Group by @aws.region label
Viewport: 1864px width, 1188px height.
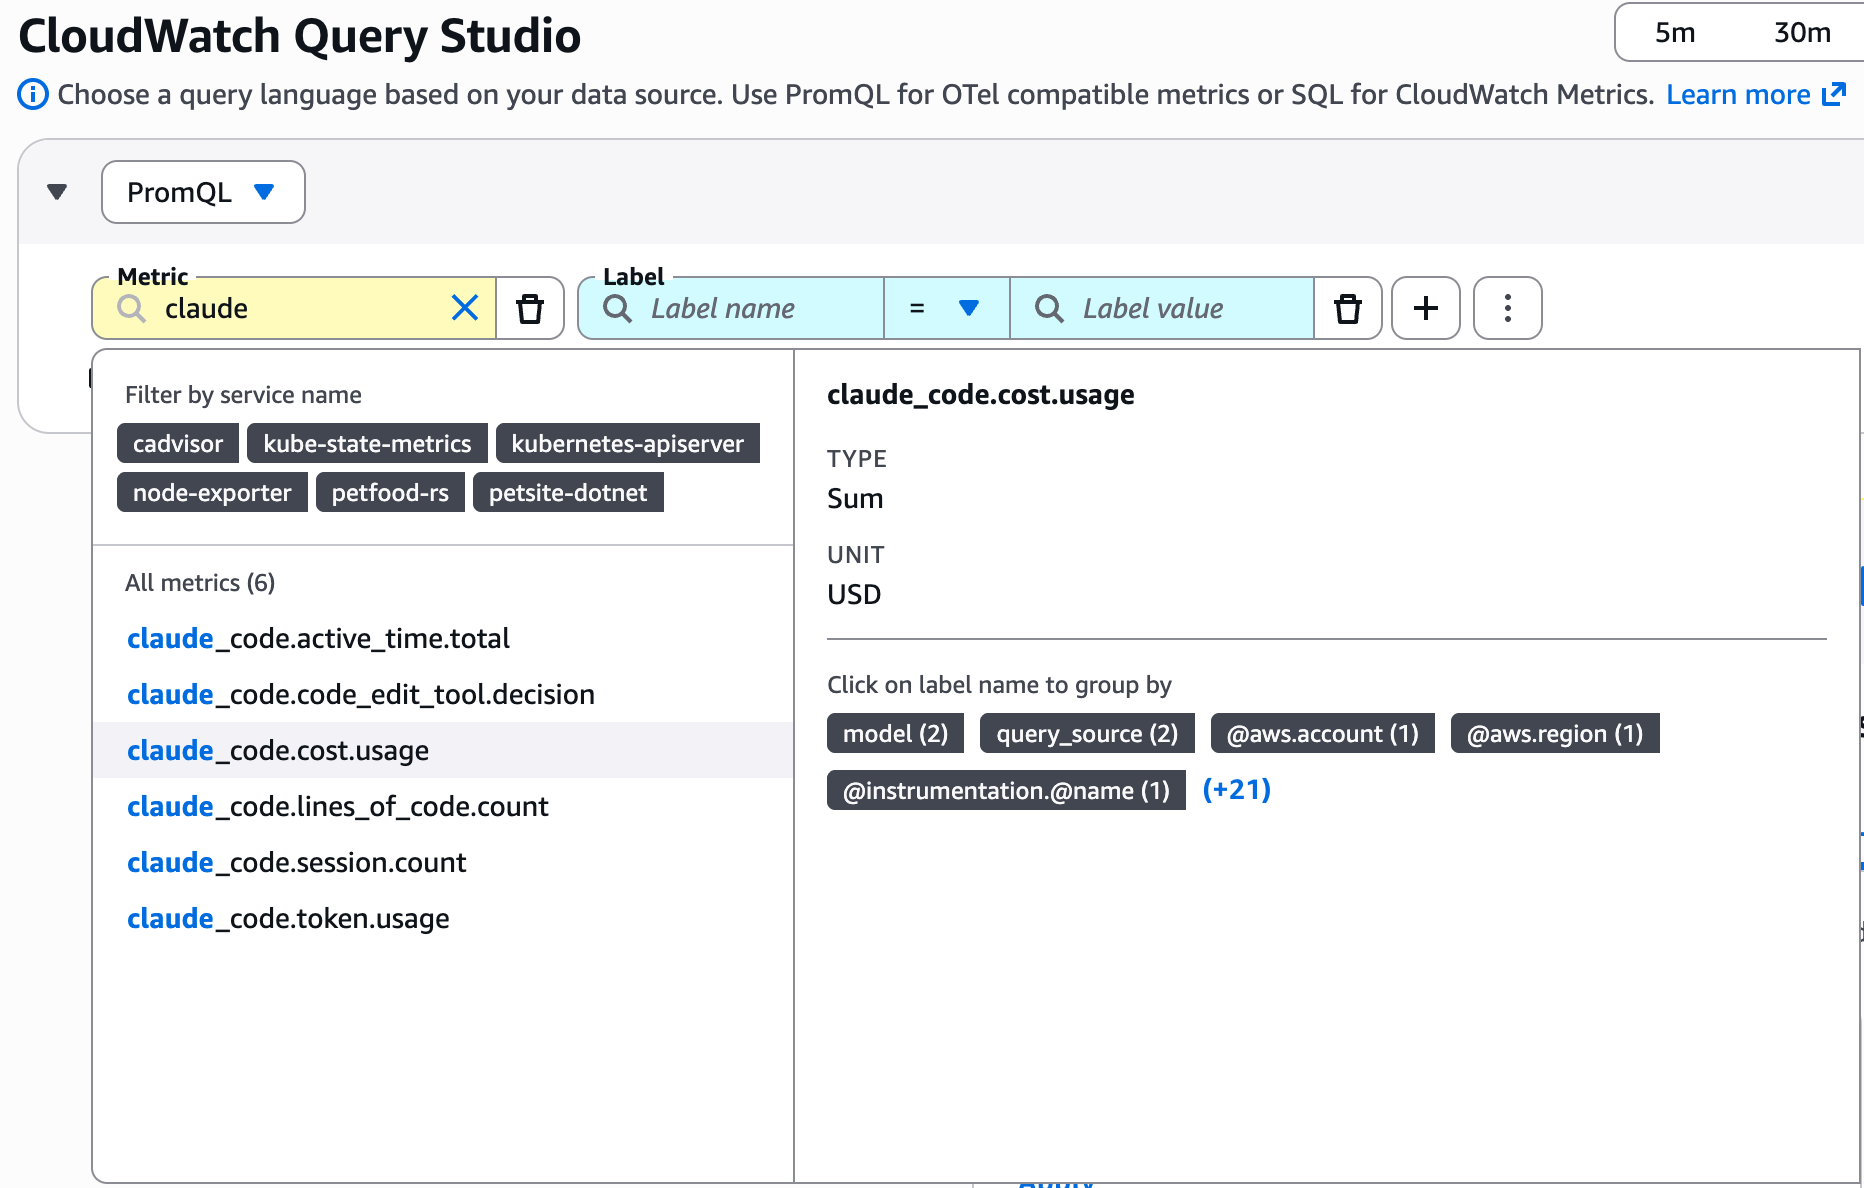point(1555,733)
